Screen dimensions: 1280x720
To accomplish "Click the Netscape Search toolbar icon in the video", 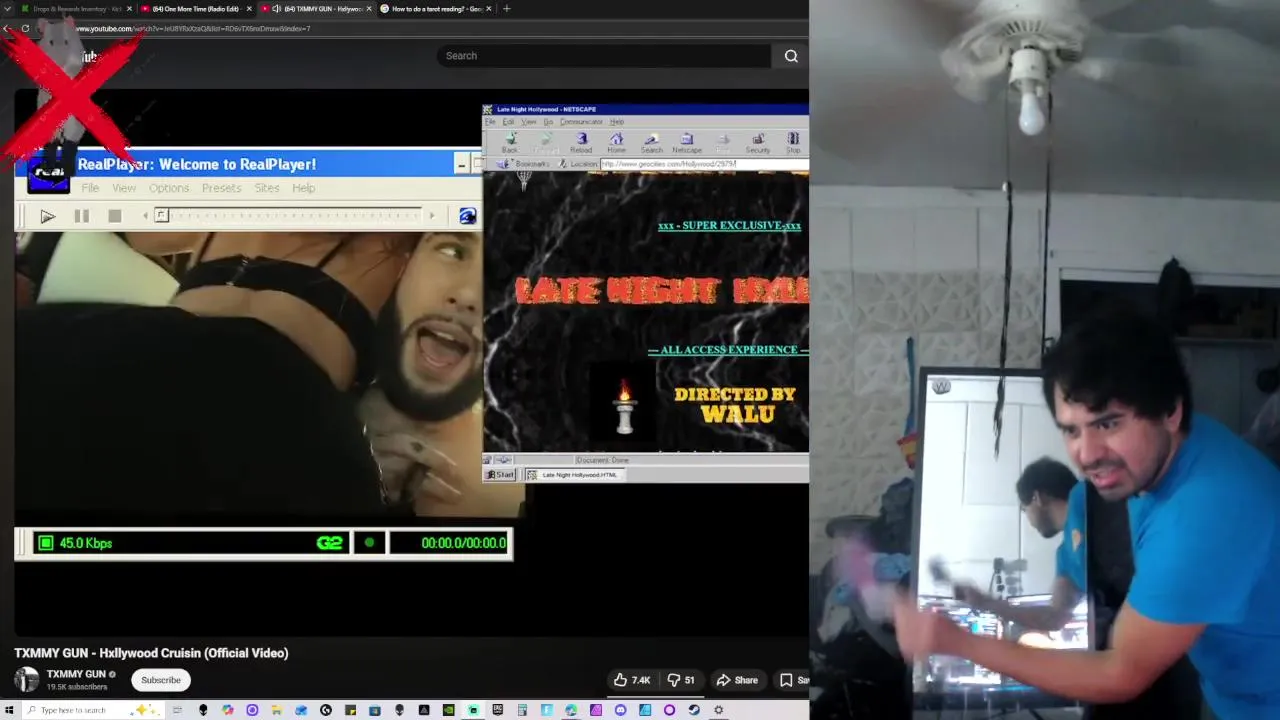I will click(x=651, y=143).
